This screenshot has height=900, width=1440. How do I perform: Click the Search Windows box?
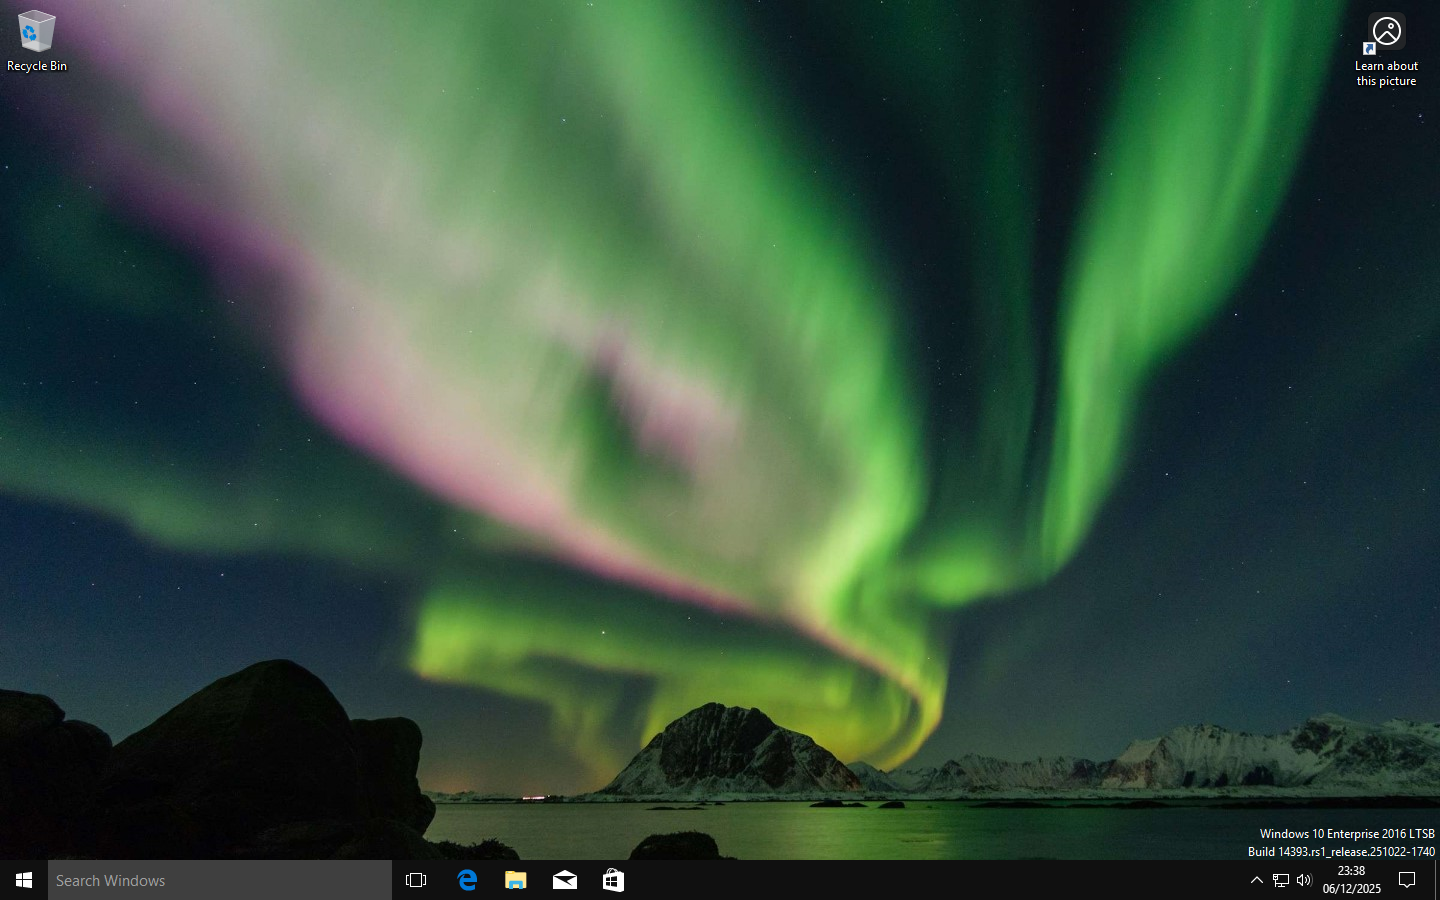pos(220,880)
